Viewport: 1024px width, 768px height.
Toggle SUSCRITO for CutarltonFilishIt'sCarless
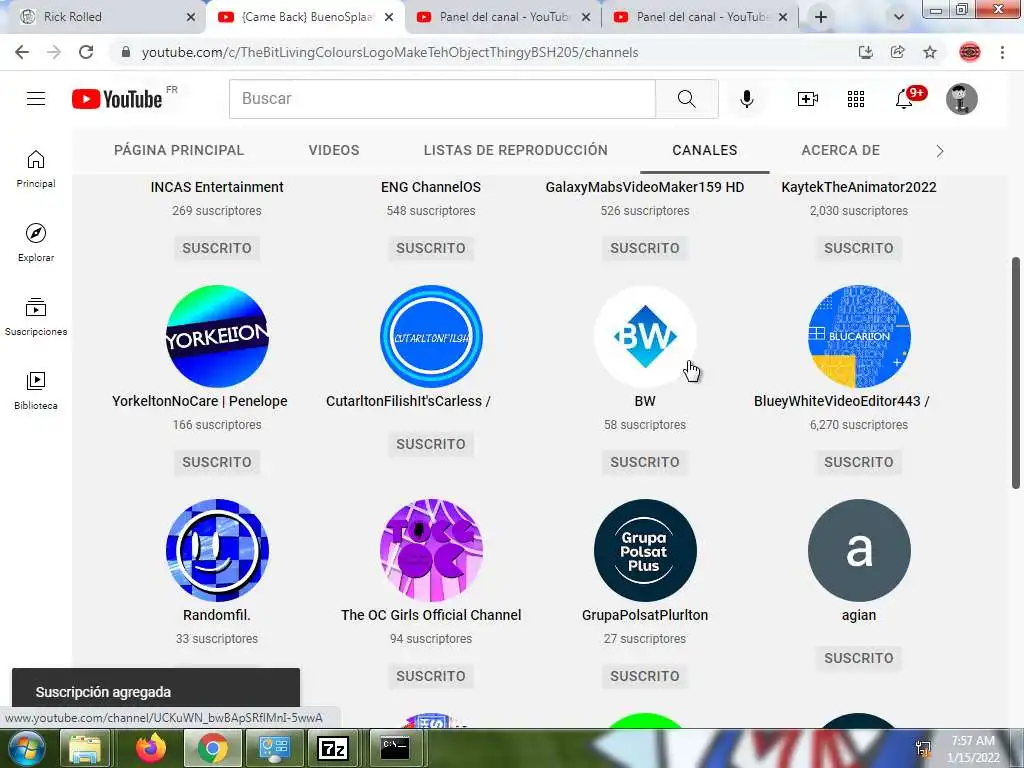[431, 444]
